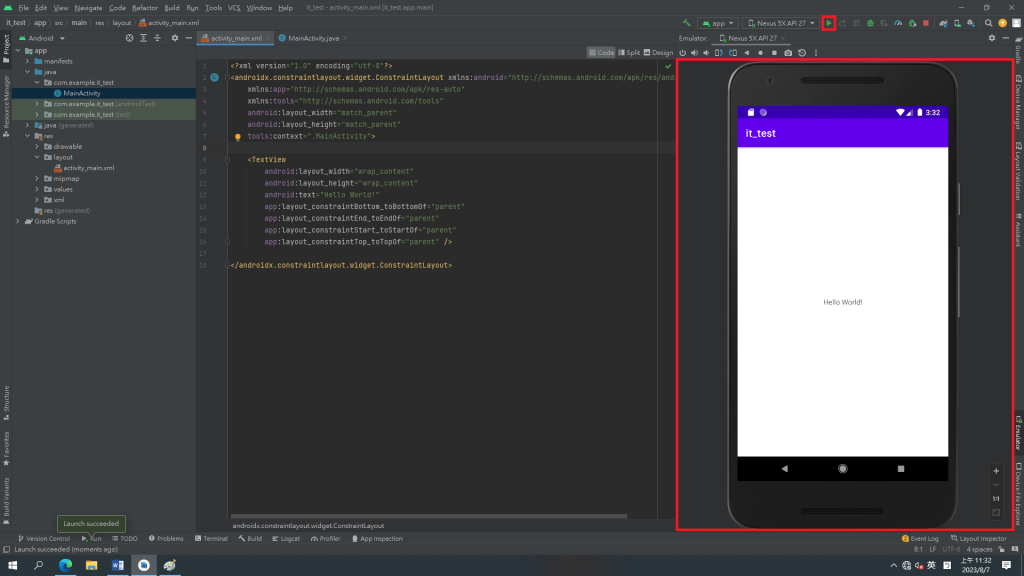Image resolution: width=1024 pixels, height=576 pixels.
Task: Zoom in emulator with plus button
Action: click(x=996, y=471)
